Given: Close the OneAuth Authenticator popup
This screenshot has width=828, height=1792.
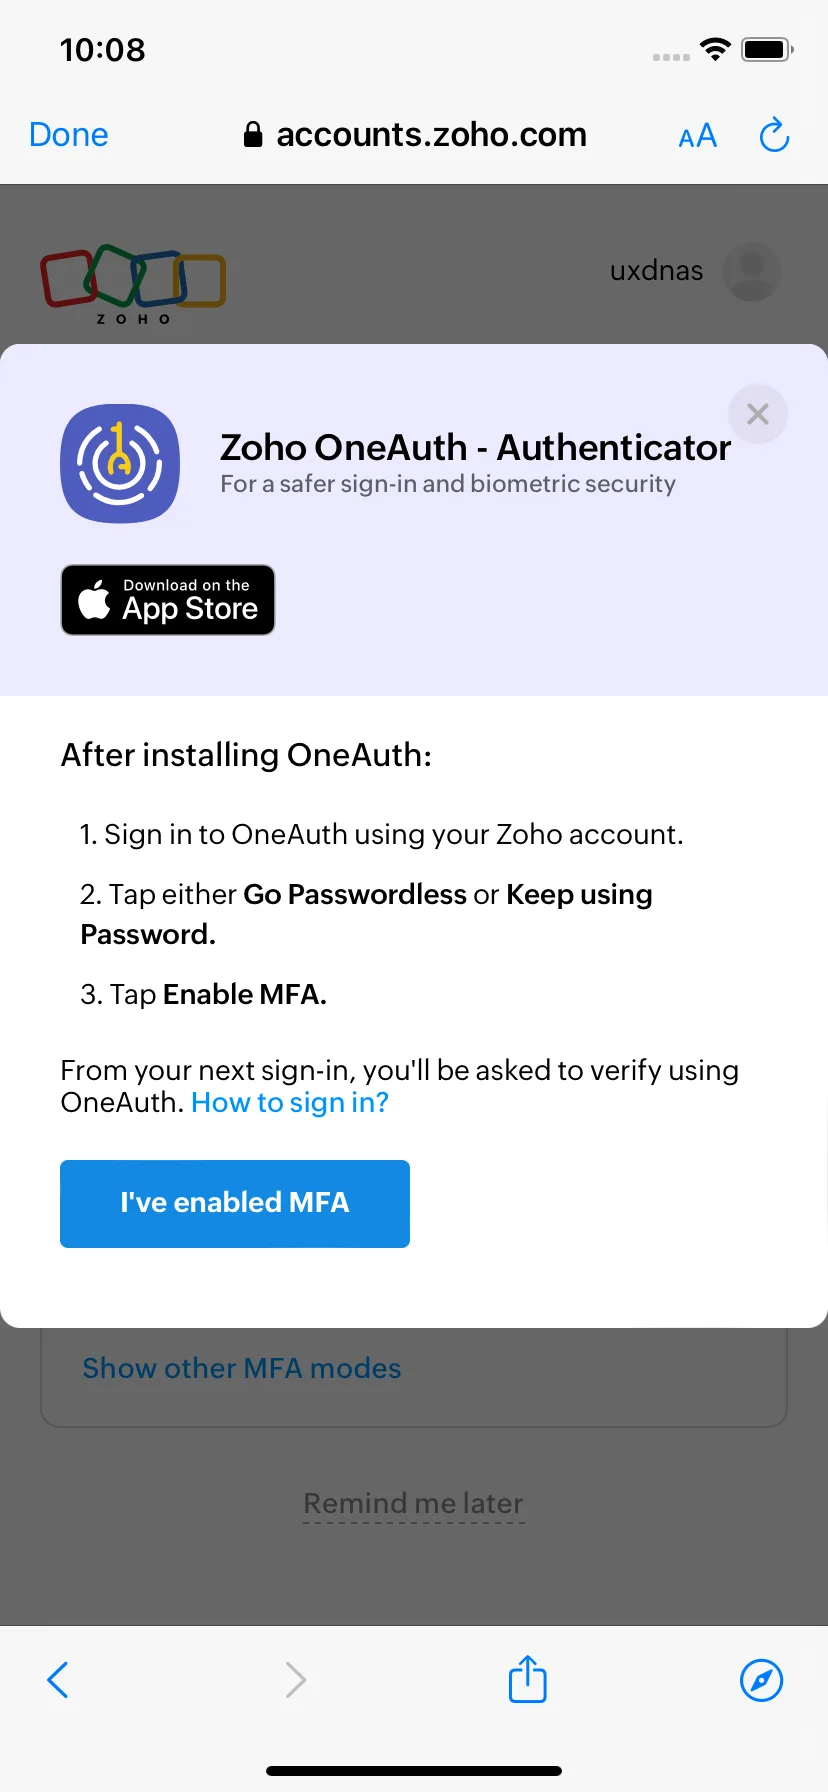Looking at the screenshot, I should pos(758,414).
